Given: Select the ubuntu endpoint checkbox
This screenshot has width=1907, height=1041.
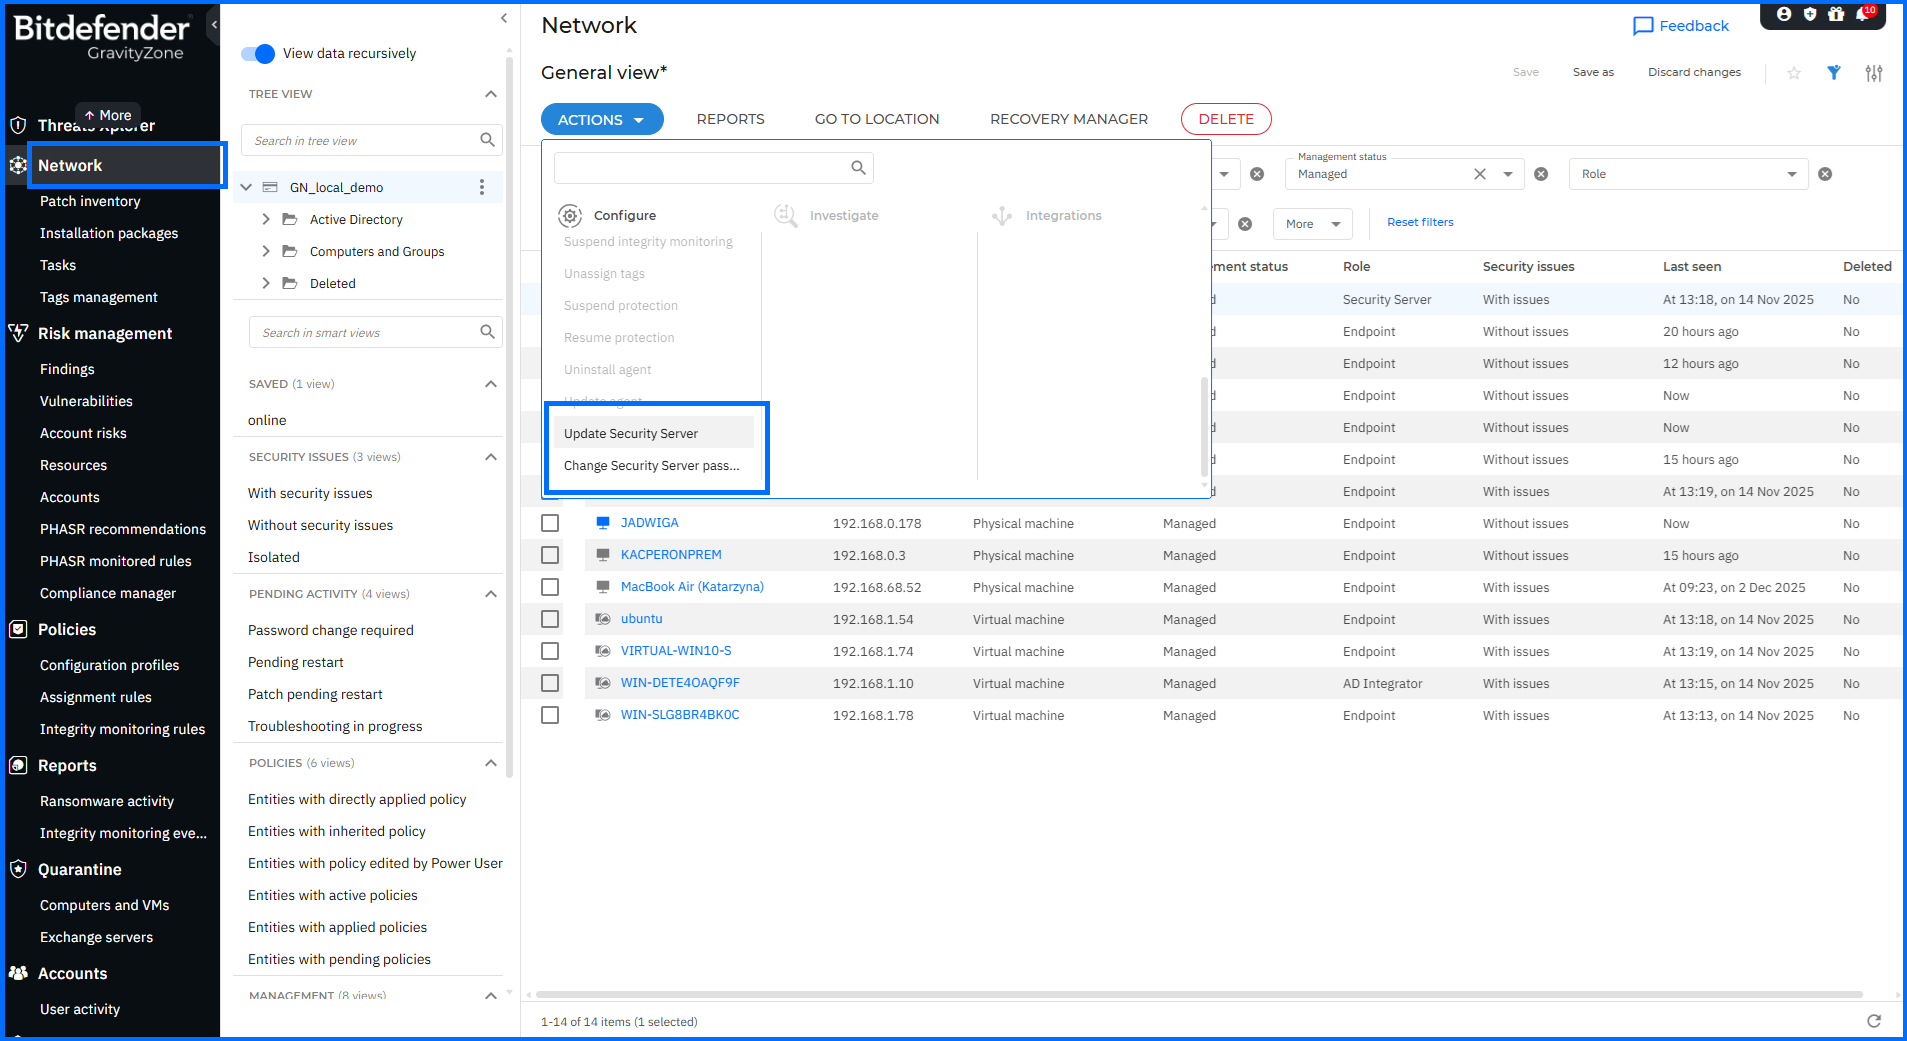Looking at the screenshot, I should coord(550,619).
